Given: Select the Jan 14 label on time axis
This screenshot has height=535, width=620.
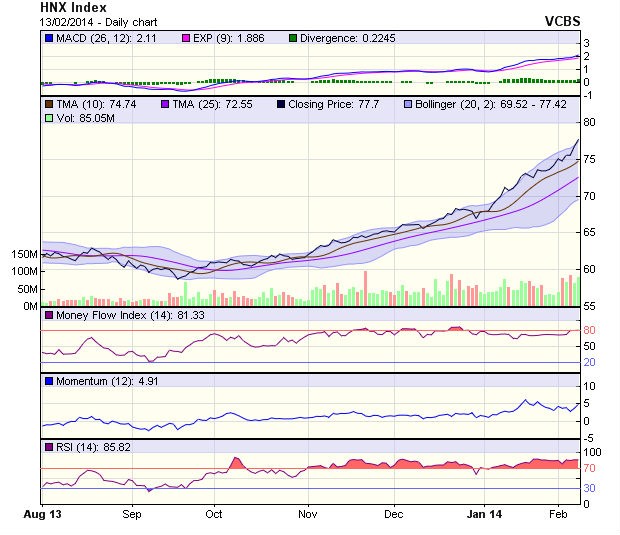Looking at the screenshot, I should click(485, 514).
